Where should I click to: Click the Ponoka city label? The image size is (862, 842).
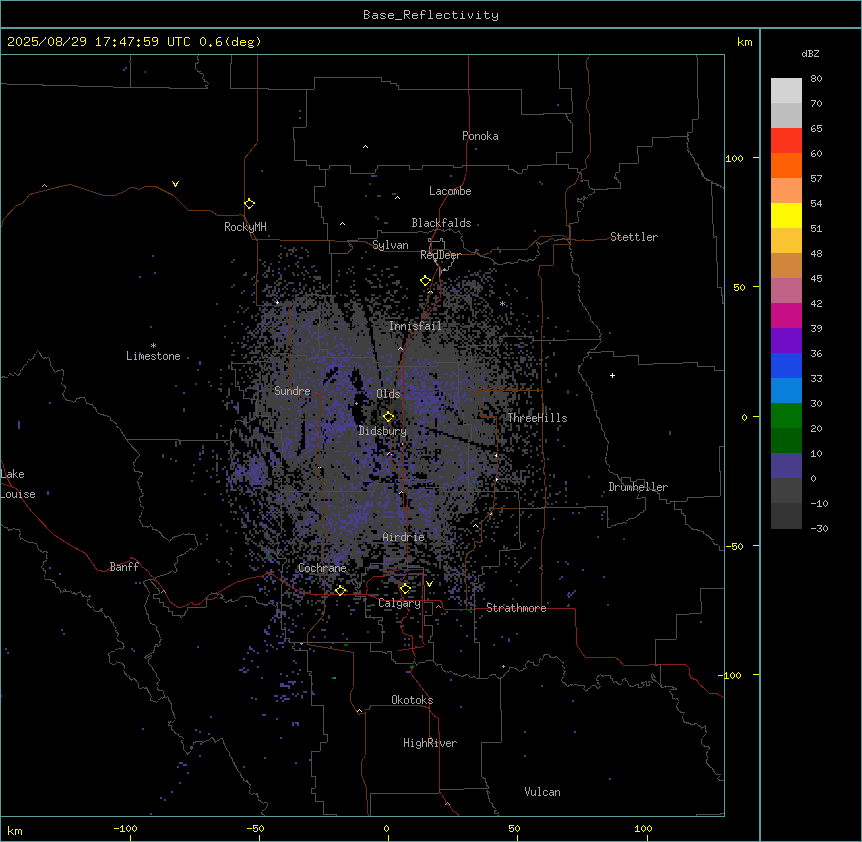(480, 136)
